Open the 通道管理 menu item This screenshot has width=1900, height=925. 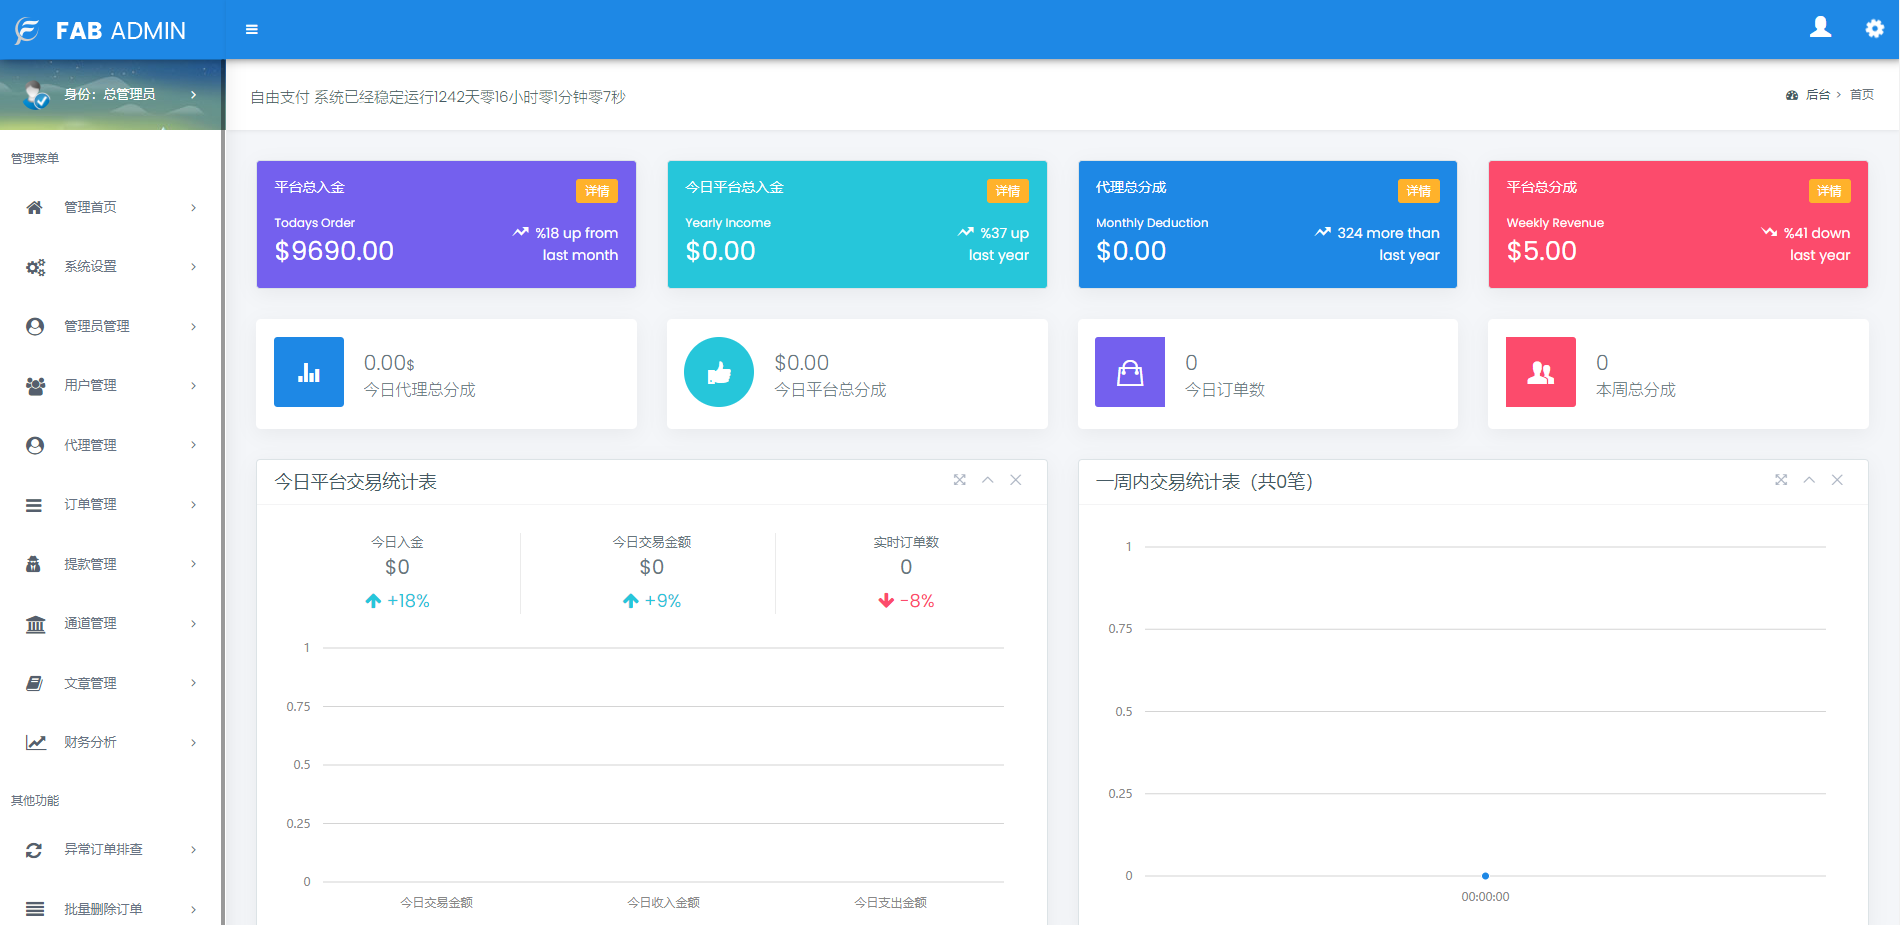(111, 624)
